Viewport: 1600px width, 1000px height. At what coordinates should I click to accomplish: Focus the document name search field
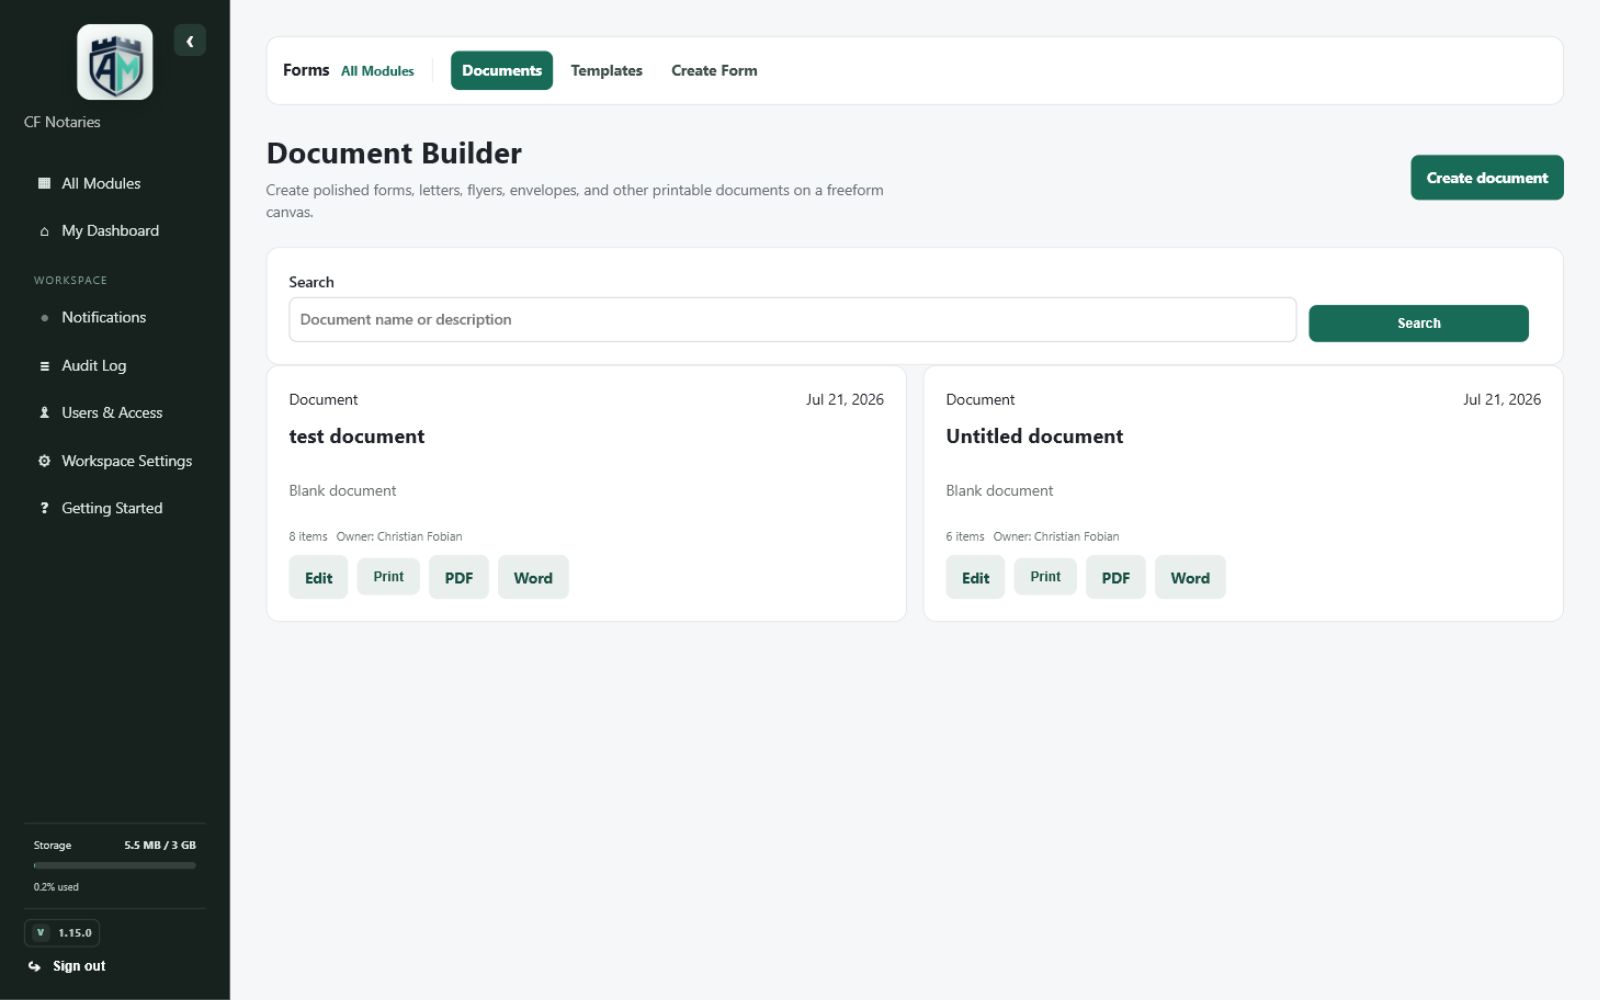pyautogui.click(x=792, y=320)
